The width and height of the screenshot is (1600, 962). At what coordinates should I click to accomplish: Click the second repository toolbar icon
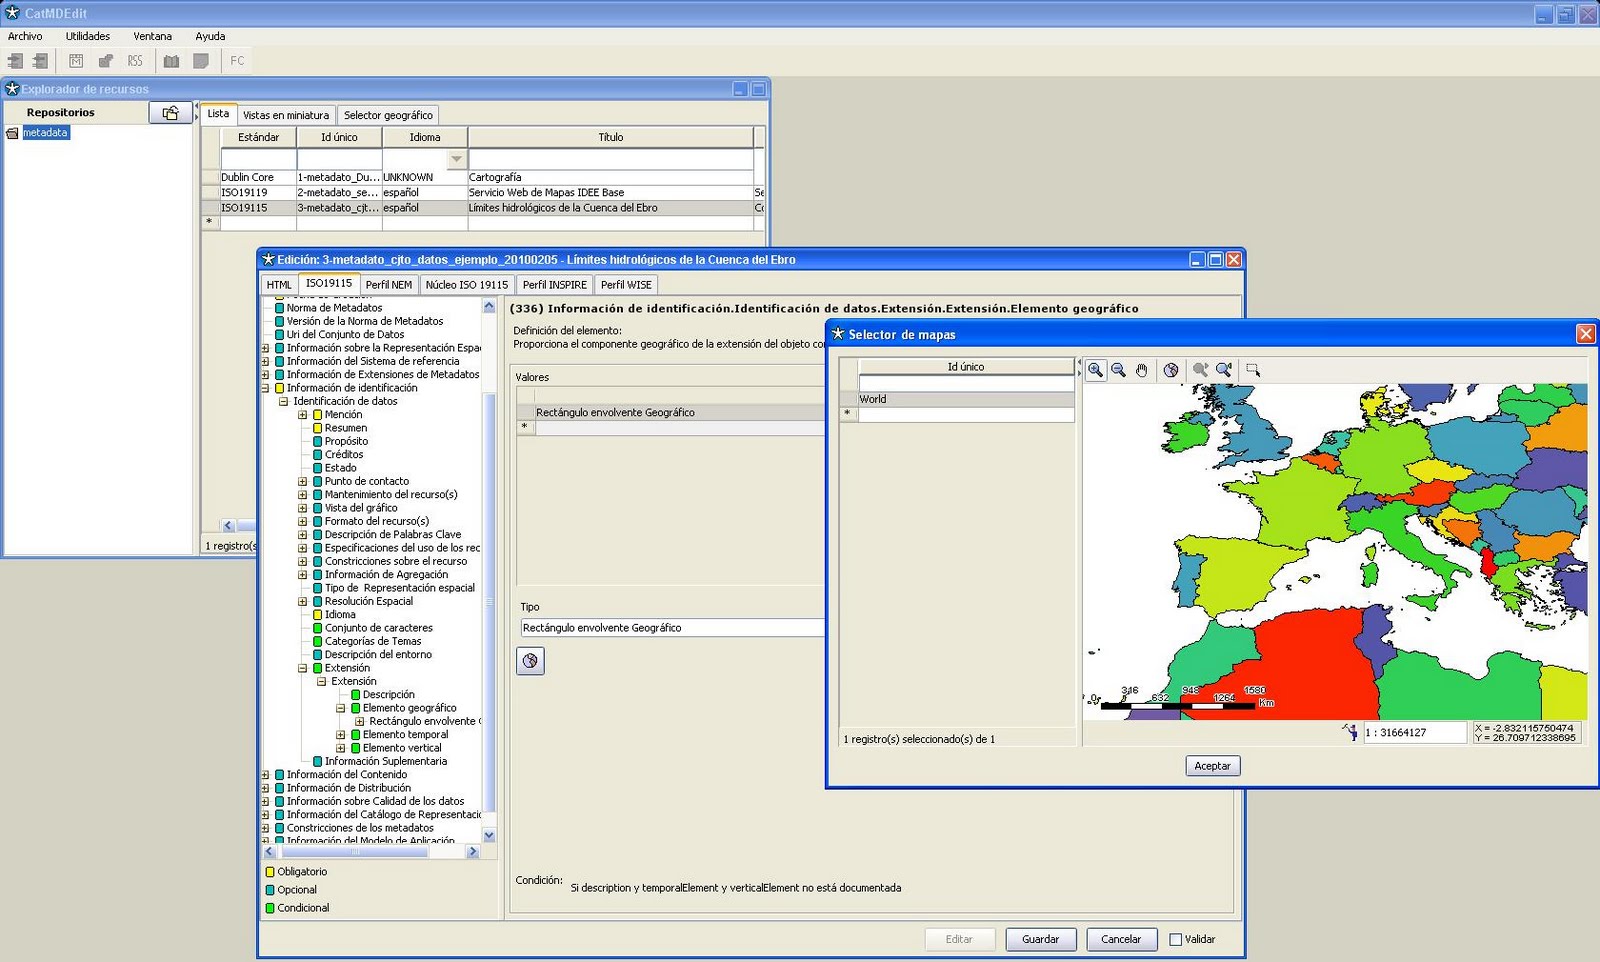pos(40,61)
